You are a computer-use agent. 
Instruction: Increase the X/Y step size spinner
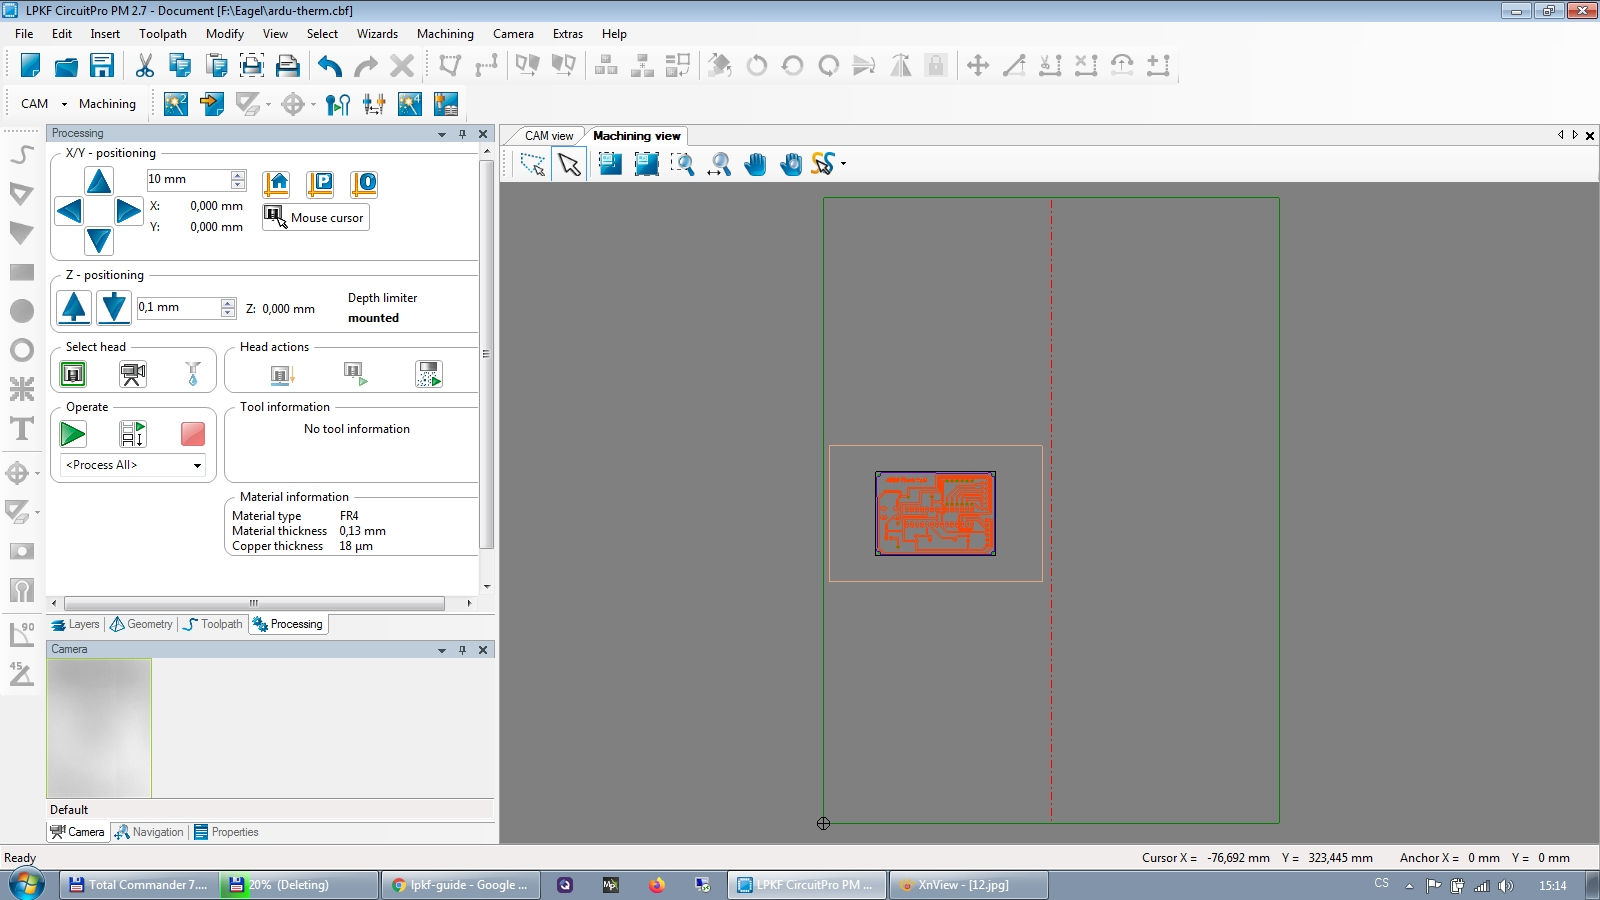click(x=238, y=175)
